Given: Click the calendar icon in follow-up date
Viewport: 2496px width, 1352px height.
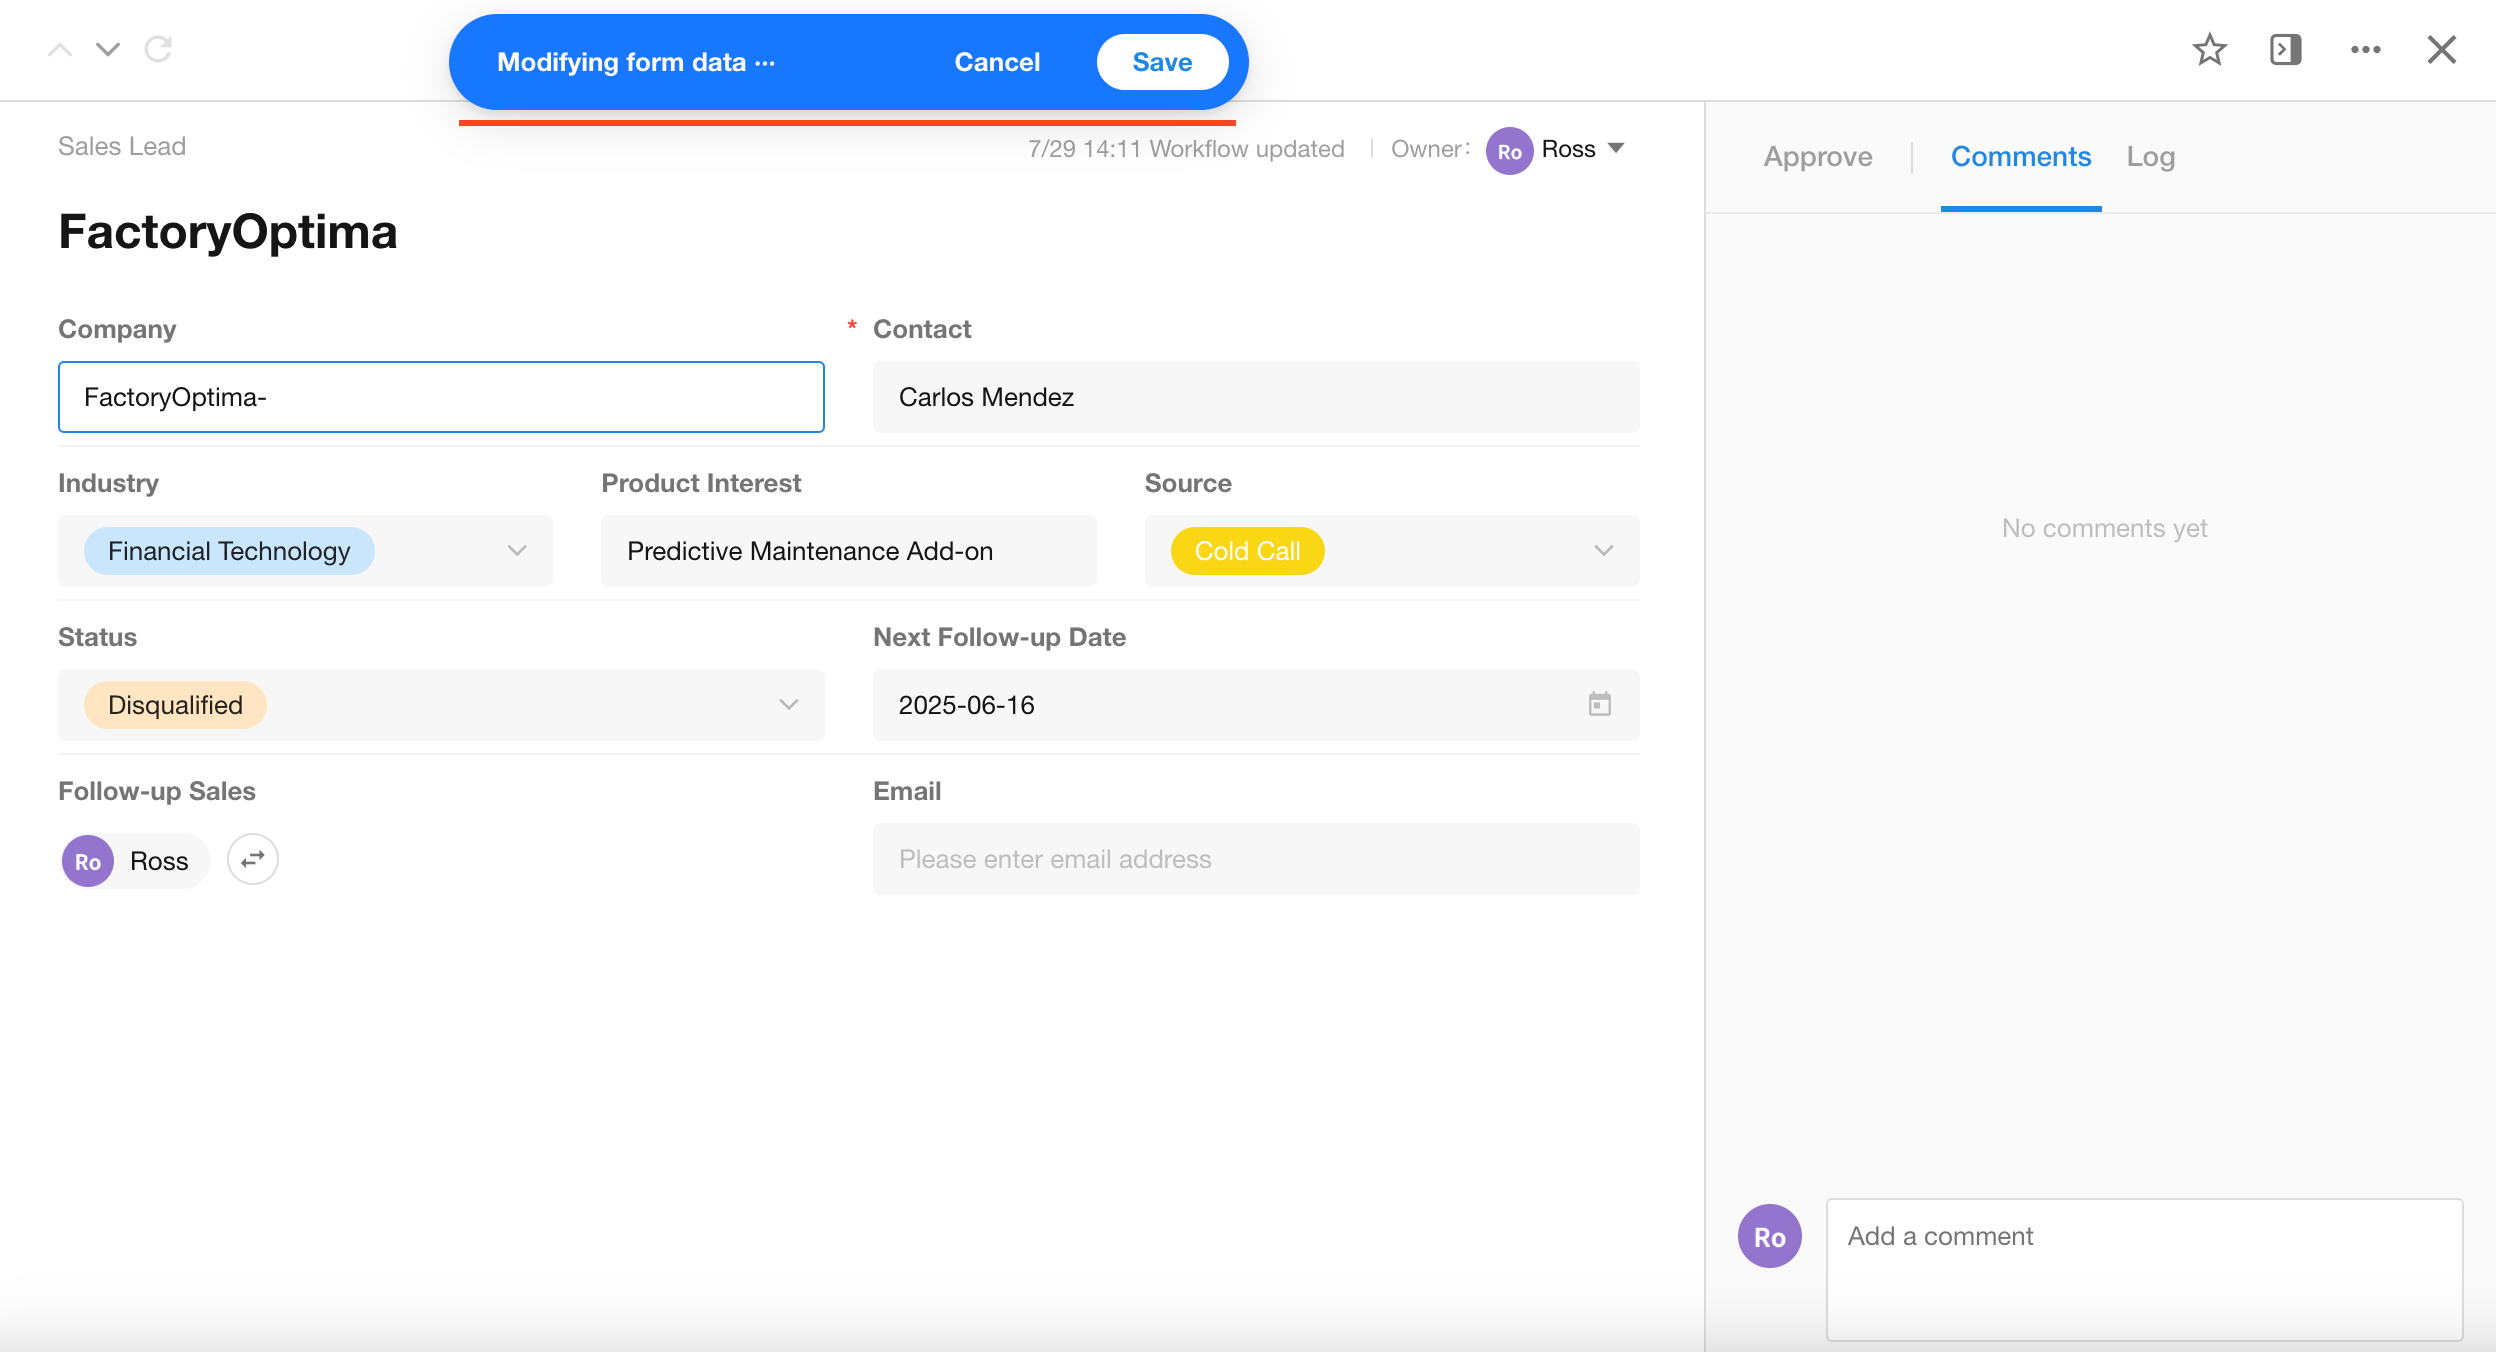Looking at the screenshot, I should [x=1599, y=704].
